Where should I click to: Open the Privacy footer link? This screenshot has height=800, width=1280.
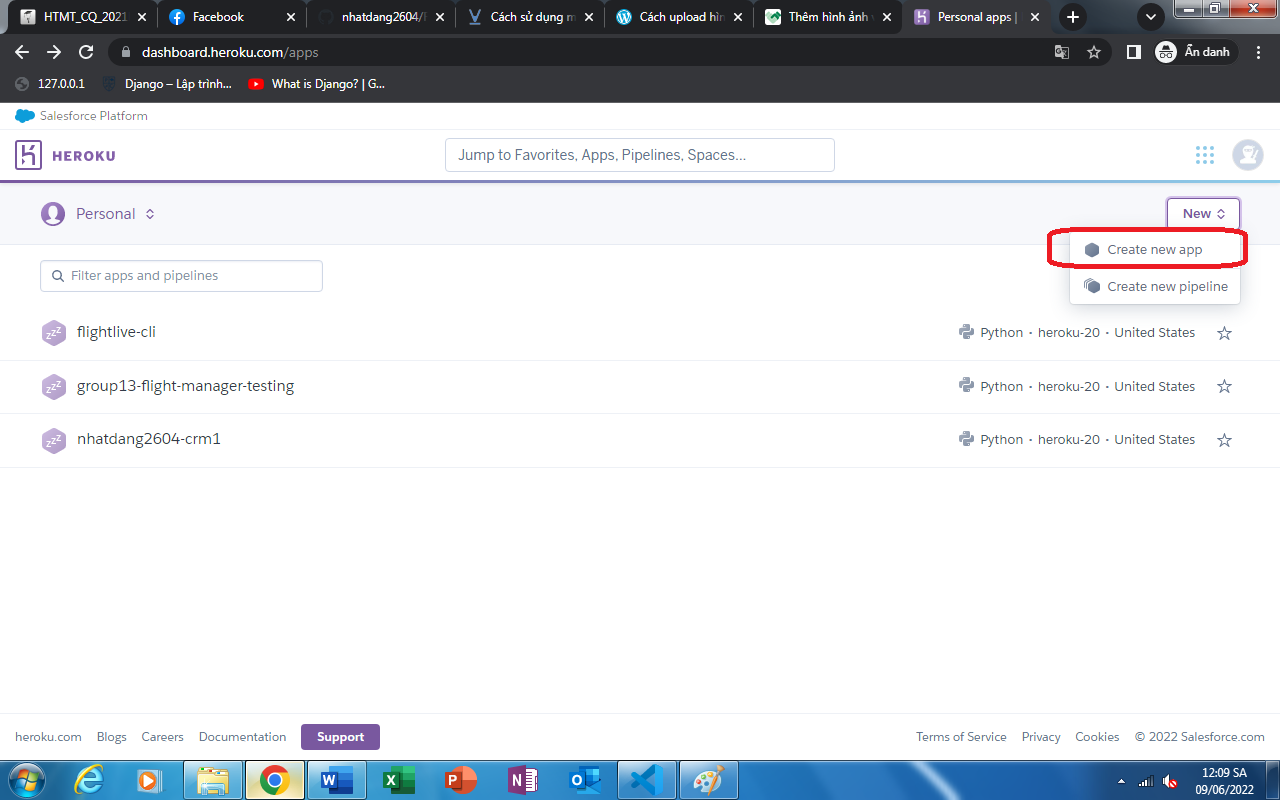pos(1041,737)
